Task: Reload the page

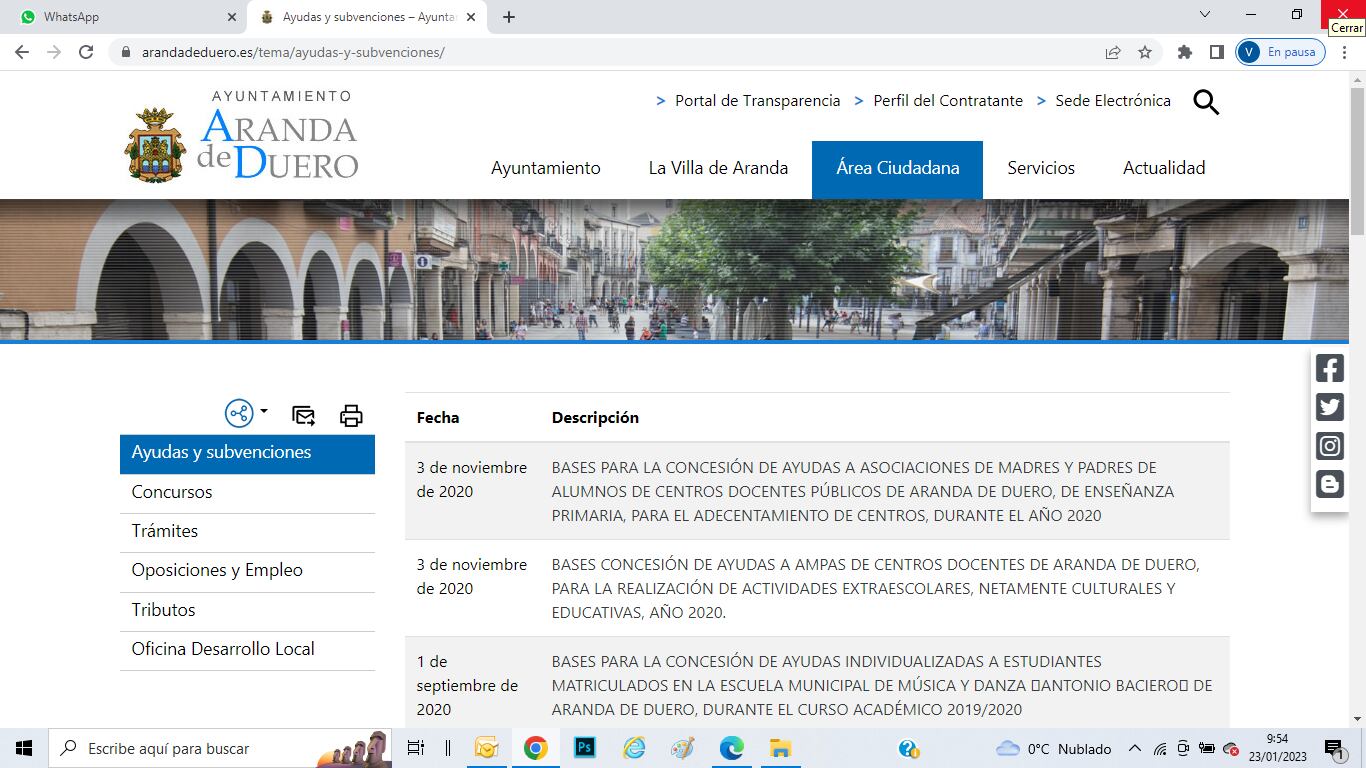Action: click(86, 52)
